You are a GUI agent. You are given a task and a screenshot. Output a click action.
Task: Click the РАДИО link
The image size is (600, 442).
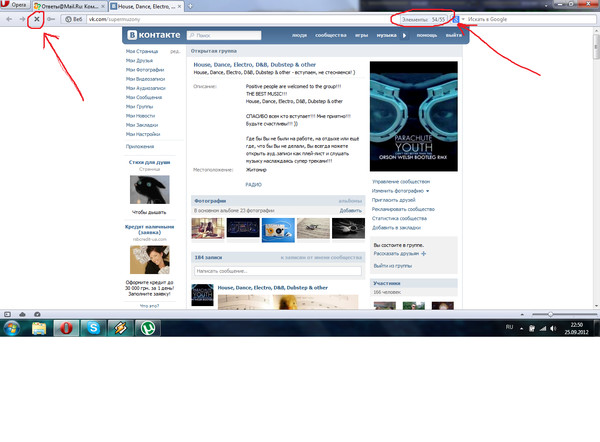(x=253, y=184)
